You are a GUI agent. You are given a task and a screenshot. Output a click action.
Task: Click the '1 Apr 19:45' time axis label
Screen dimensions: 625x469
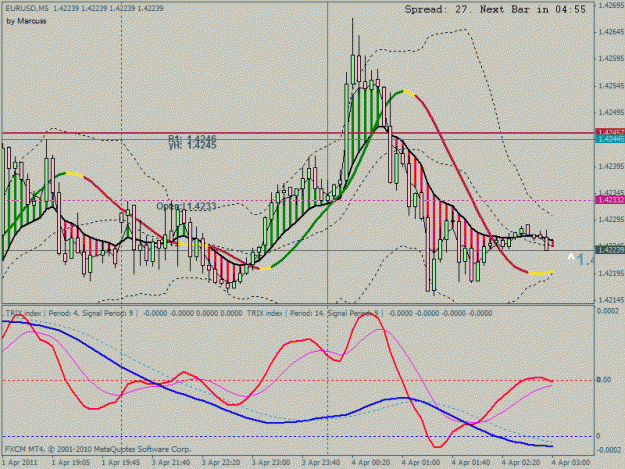click(x=121, y=463)
